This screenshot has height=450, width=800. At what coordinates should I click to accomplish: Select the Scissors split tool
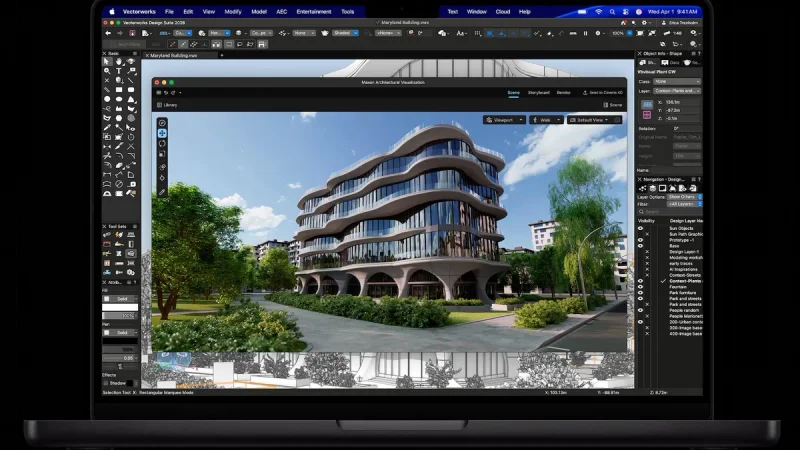(107, 156)
